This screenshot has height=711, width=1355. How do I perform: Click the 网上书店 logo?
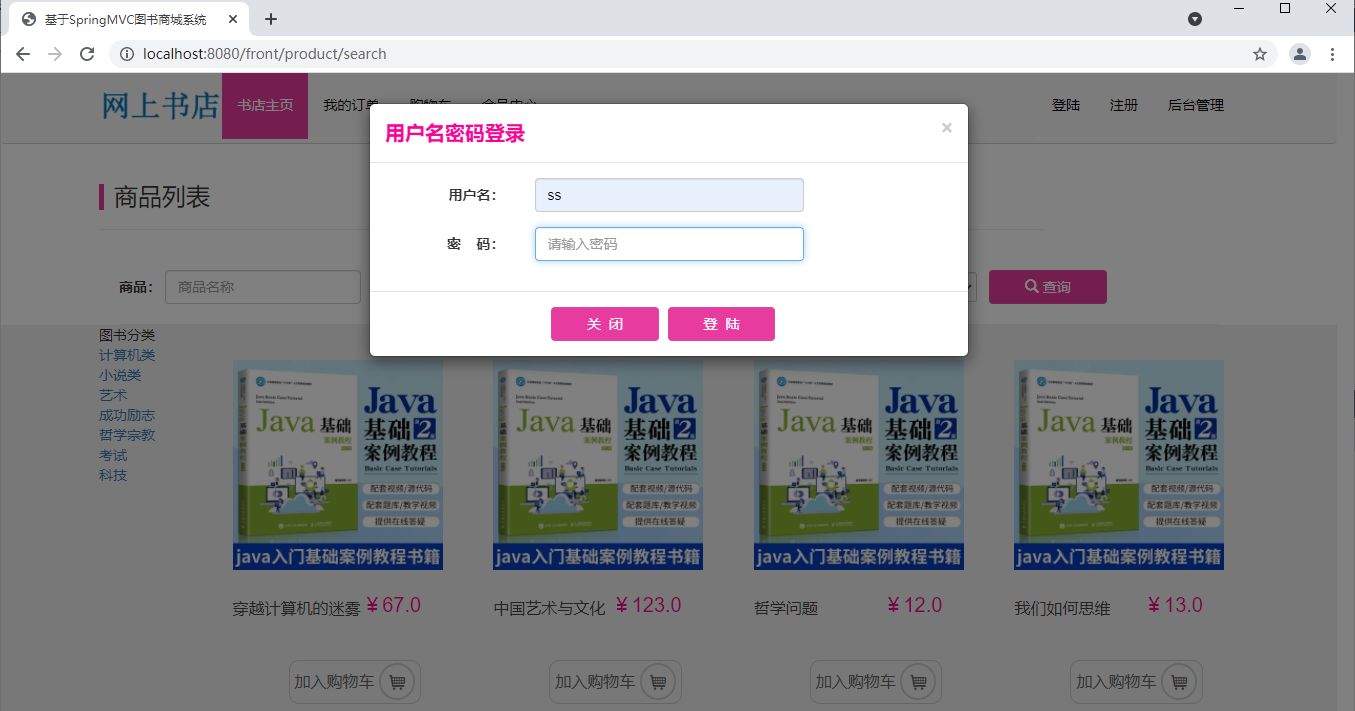pos(160,105)
